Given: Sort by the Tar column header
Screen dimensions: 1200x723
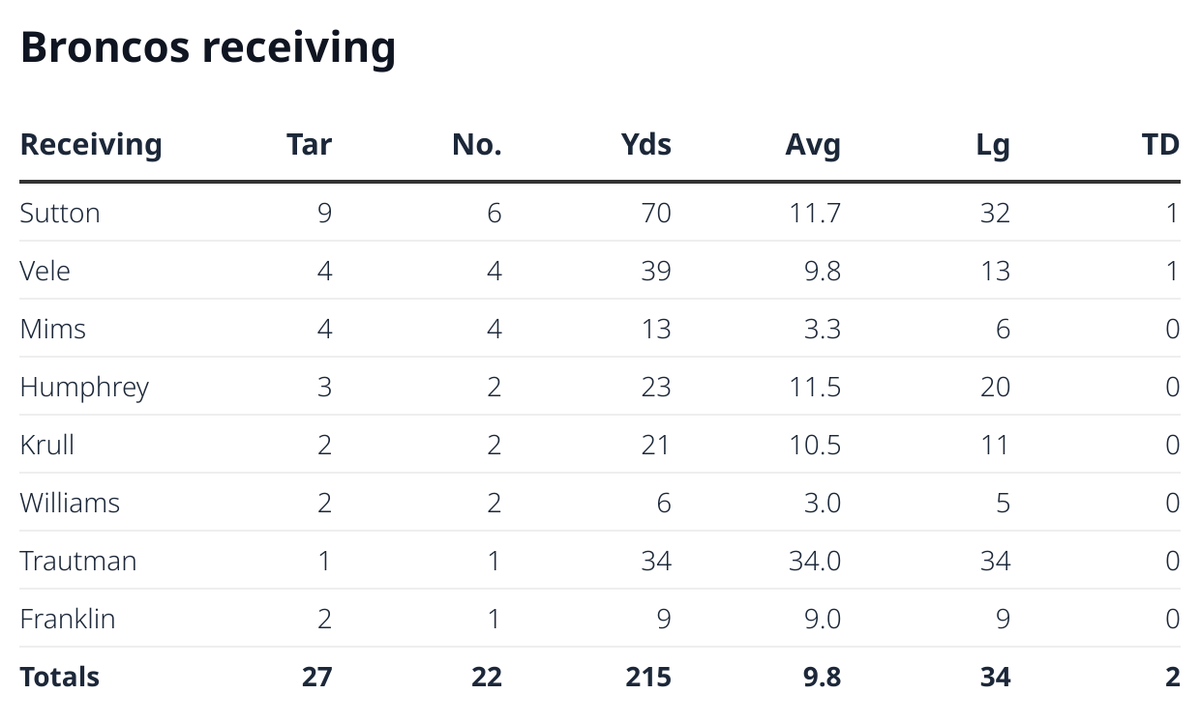Looking at the screenshot, I should point(309,145).
